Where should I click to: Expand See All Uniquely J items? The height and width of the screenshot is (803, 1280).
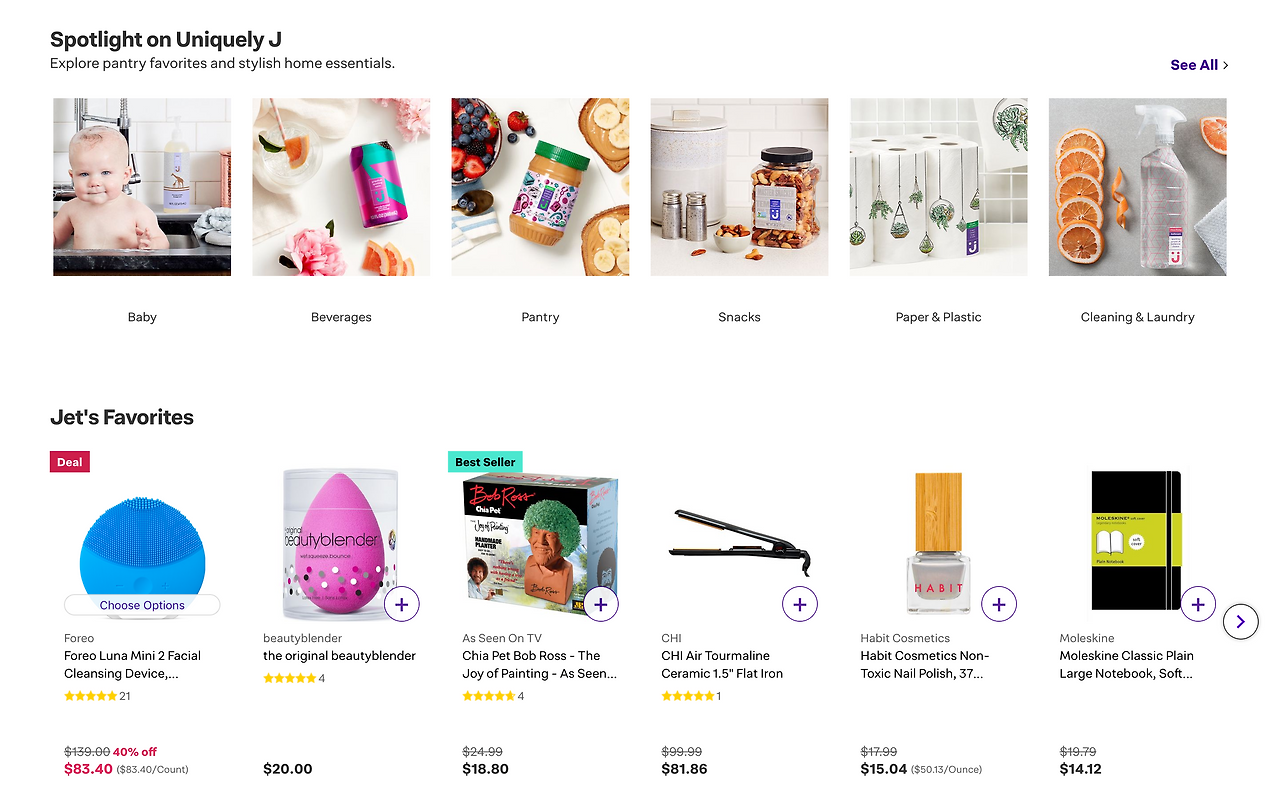coord(1199,65)
